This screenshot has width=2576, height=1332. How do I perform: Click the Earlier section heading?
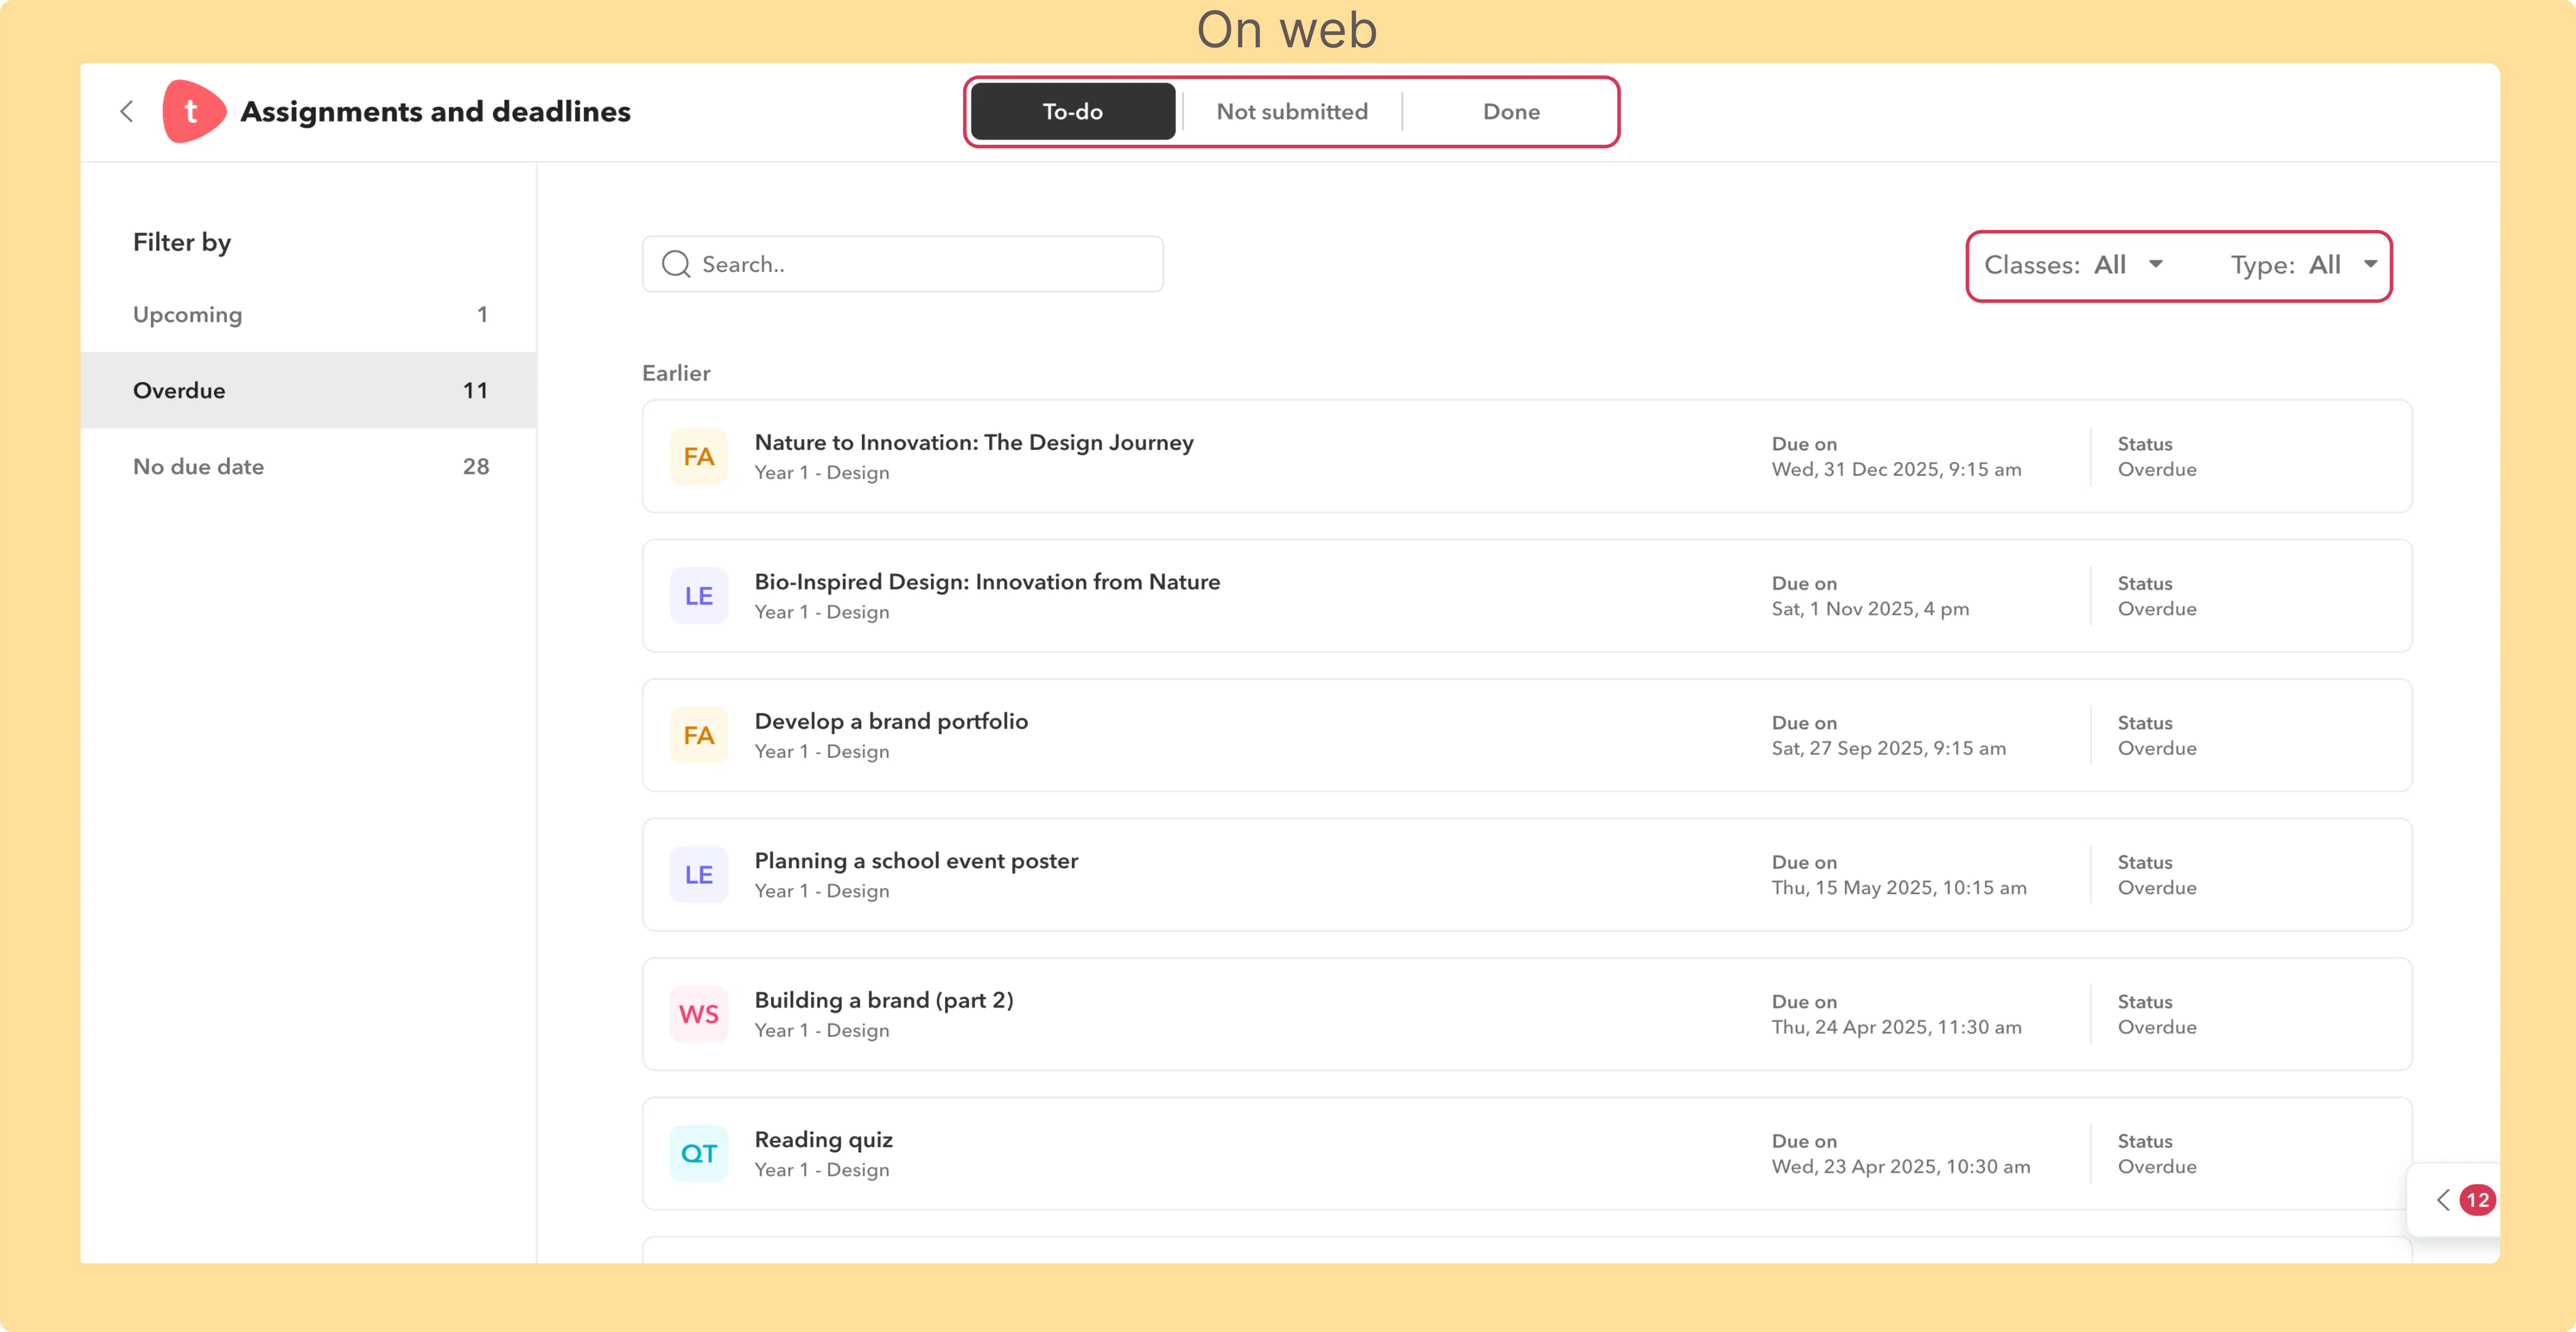pyautogui.click(x=676, y=373)
